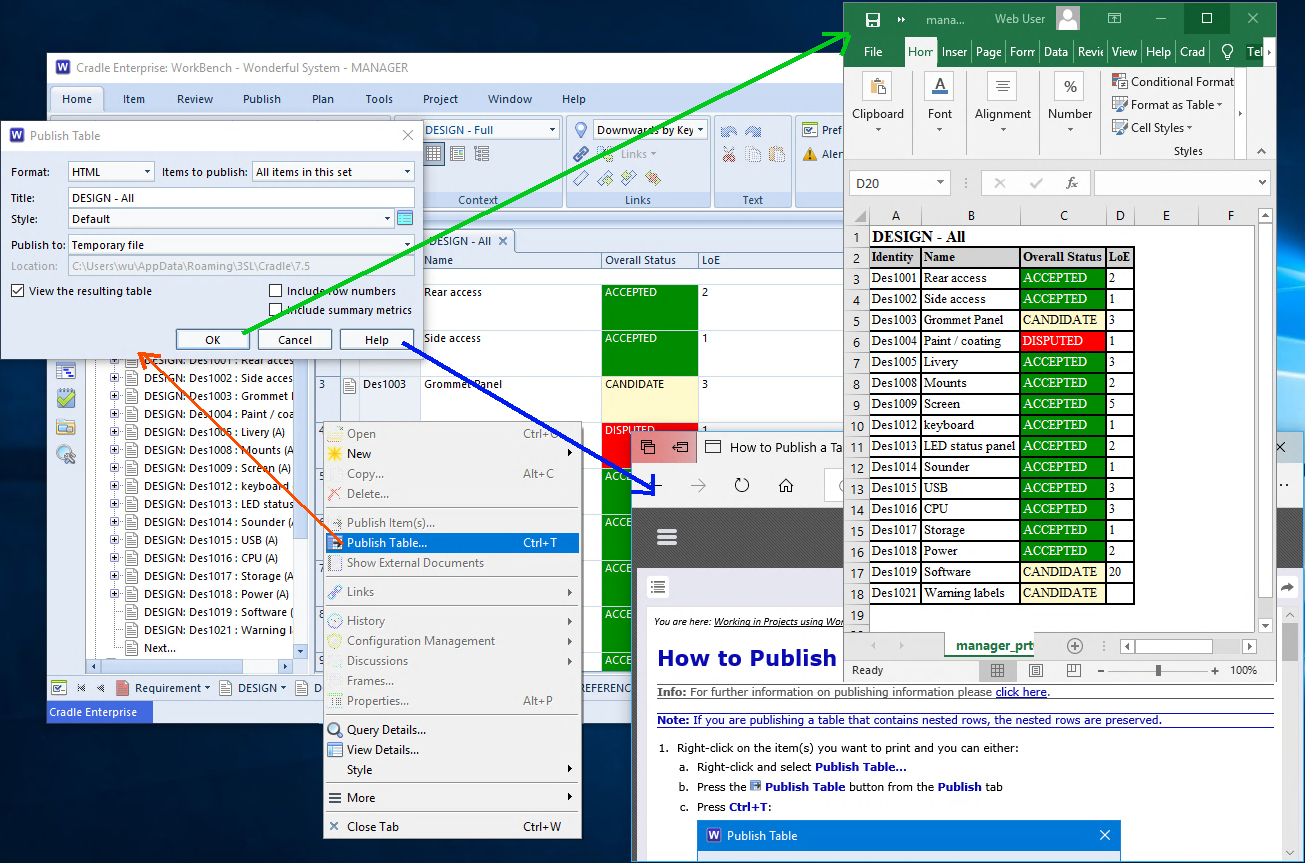Screen dimensions: 1305x863
Task: Click the Excel formula bar input
Action: (1182, 183)
